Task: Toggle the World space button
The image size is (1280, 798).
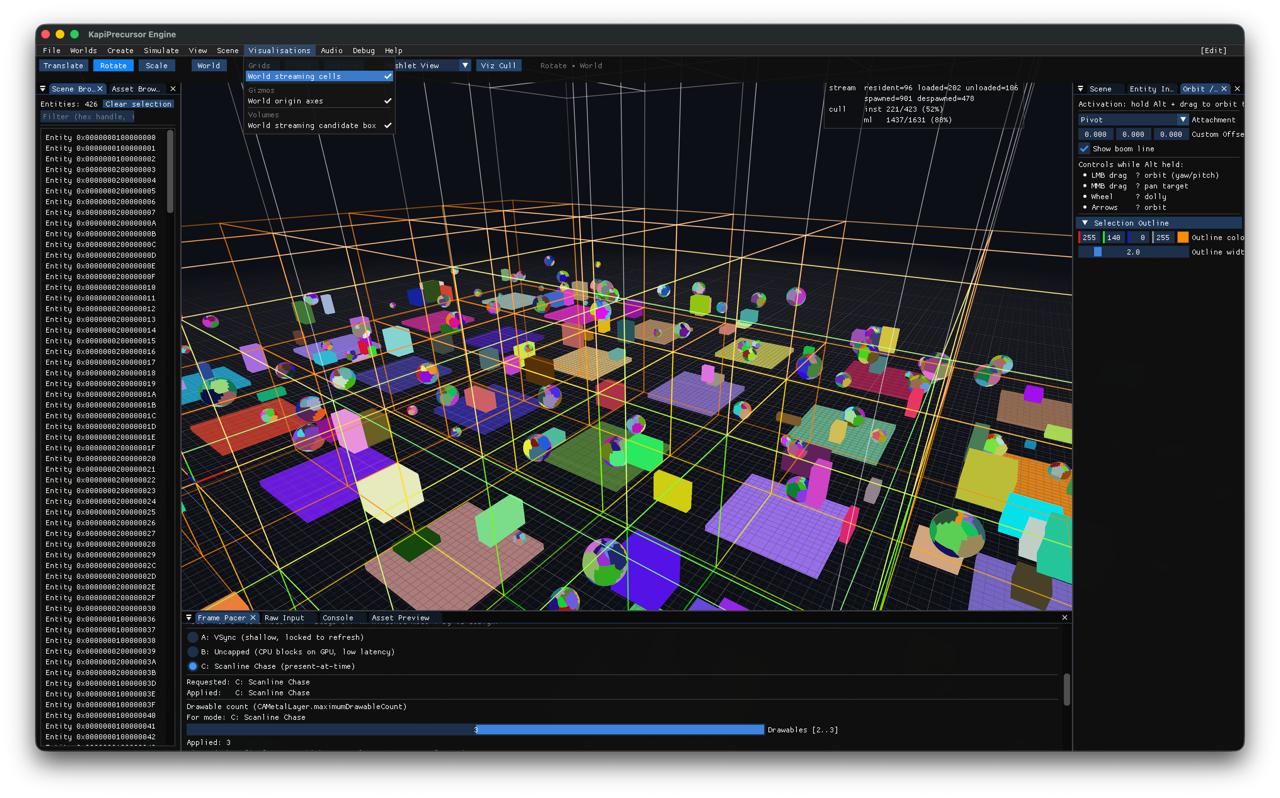Action: point(208,66)
